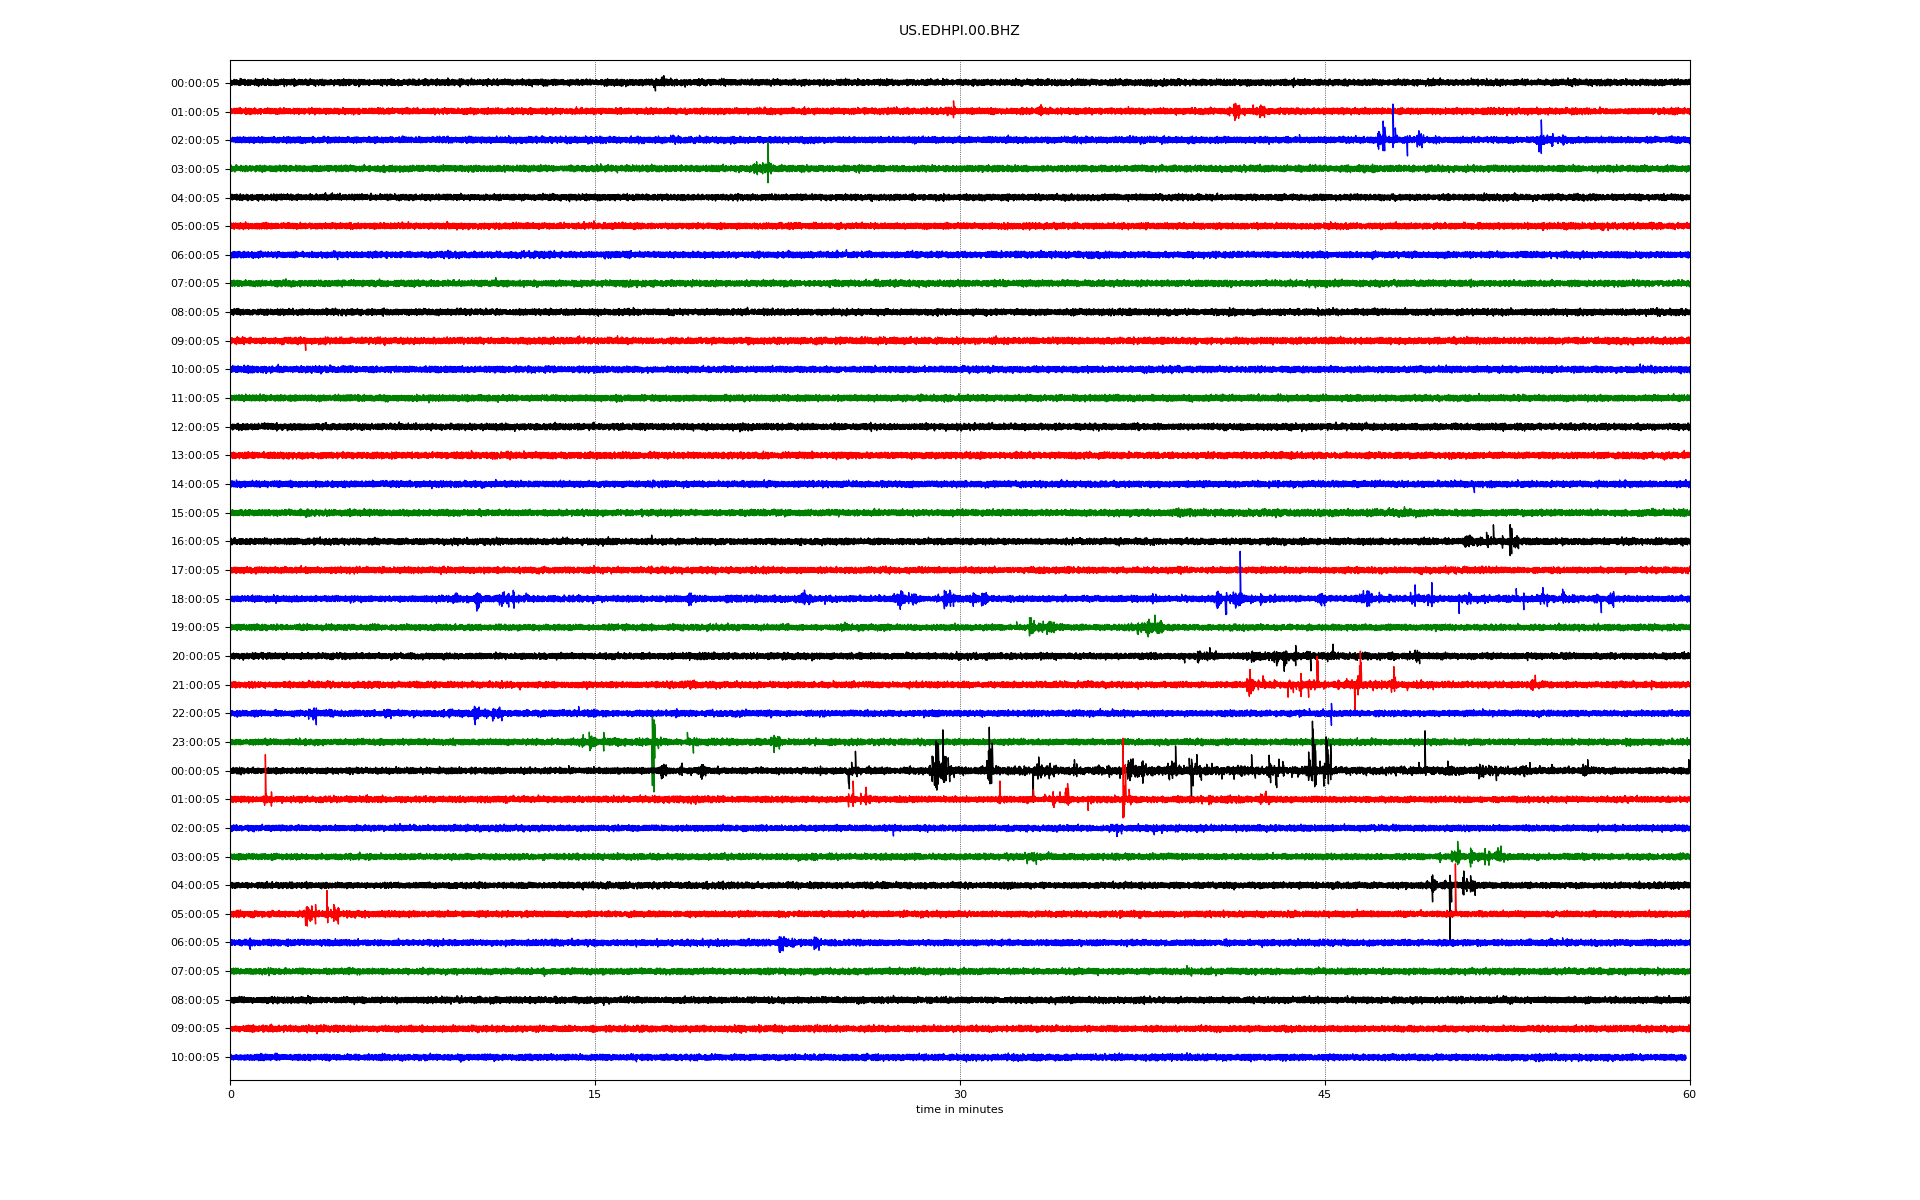Click the 20:00:05 row label
The height and width of the screenshot is (1200, 1920).
click(x=195, y=657)
